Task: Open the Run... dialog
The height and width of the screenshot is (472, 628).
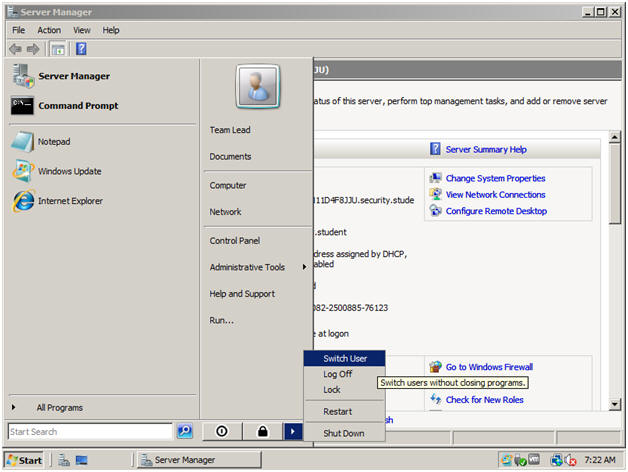Action: [x=222, y=320]
